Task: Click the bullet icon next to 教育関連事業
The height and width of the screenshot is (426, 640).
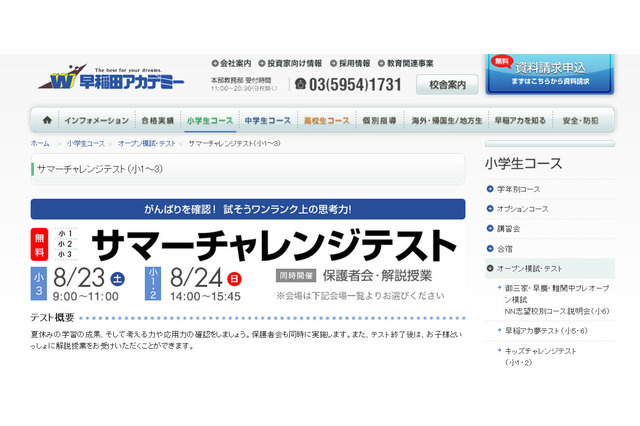Action: coord(381,63)
